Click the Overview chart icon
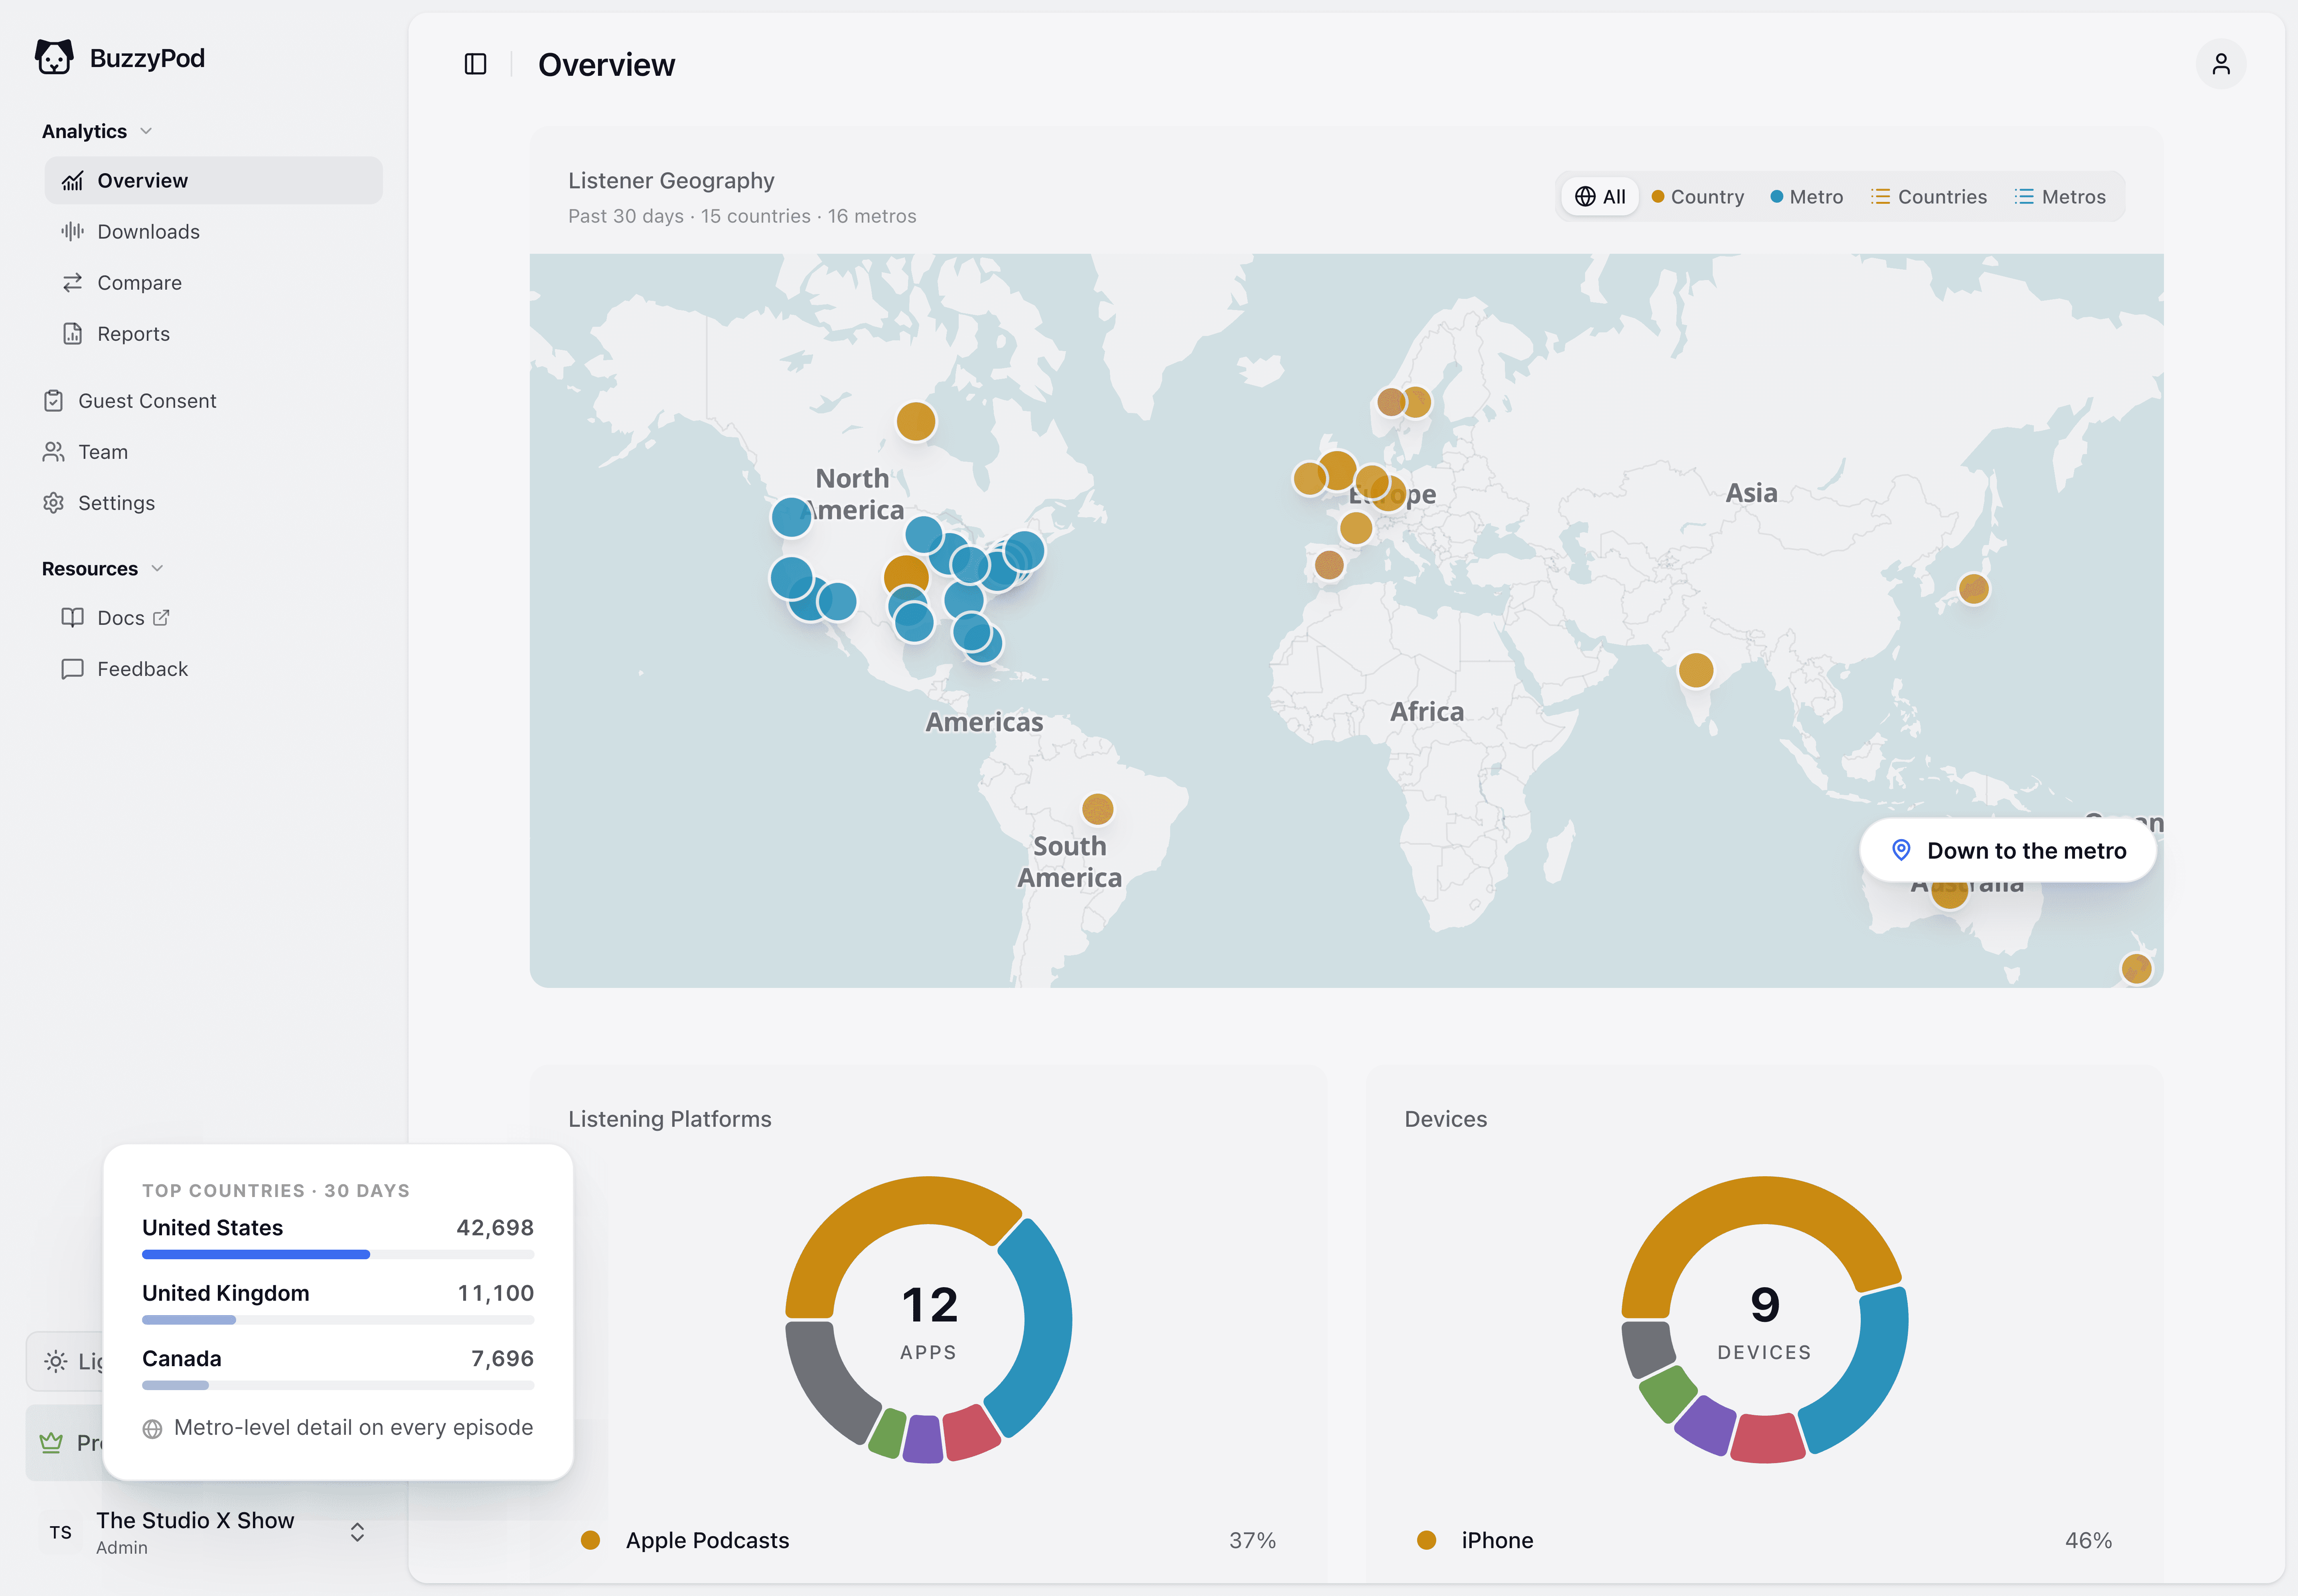 [72, 181]
